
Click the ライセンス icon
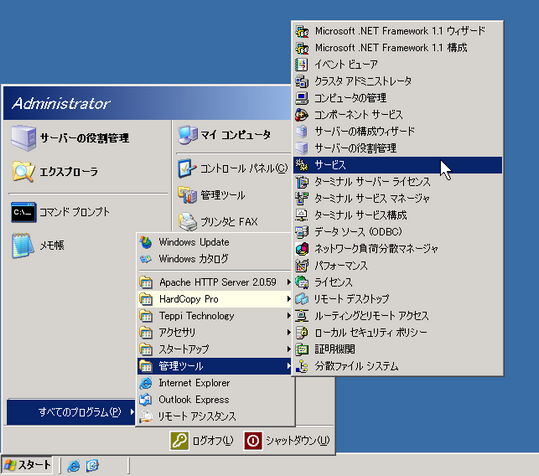point(302,283)
